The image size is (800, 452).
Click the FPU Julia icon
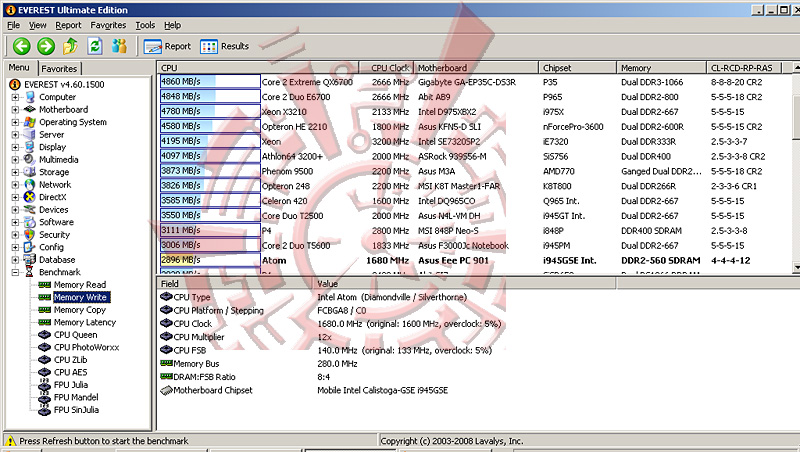(x=45, y=385)
